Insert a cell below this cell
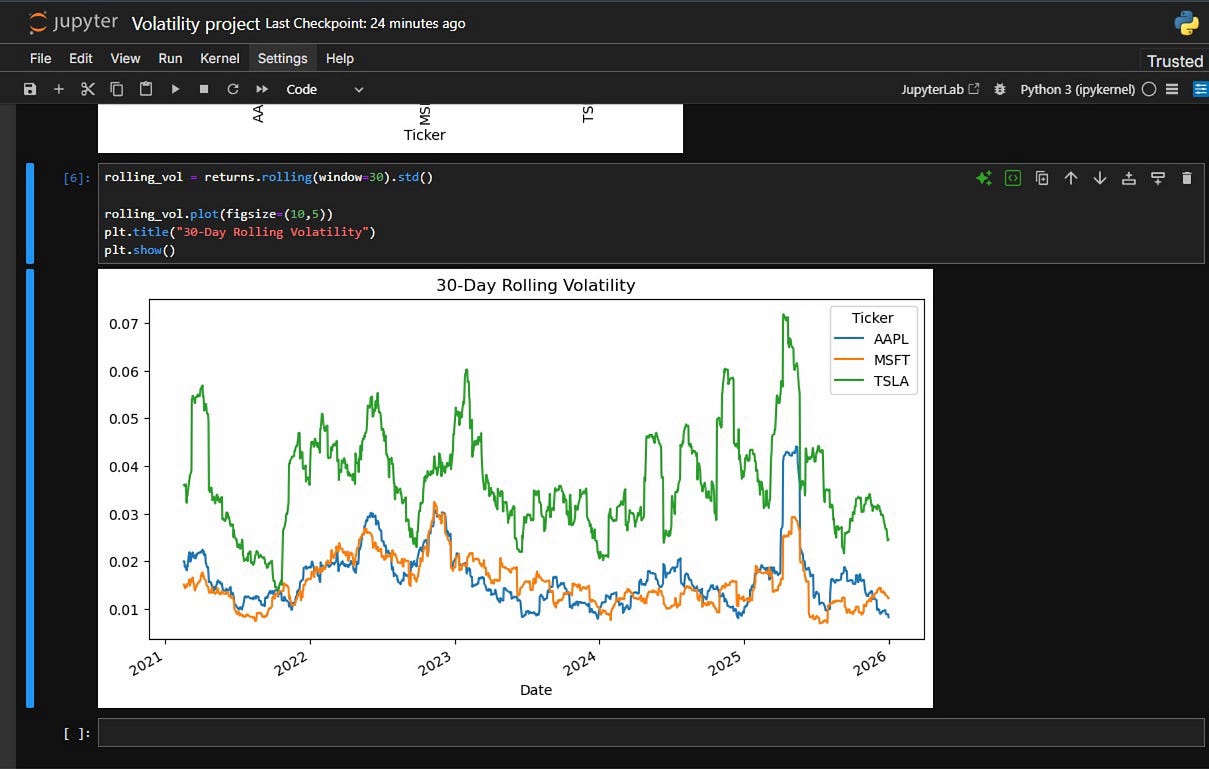Screen dimensions: 1209x769 1158,178
